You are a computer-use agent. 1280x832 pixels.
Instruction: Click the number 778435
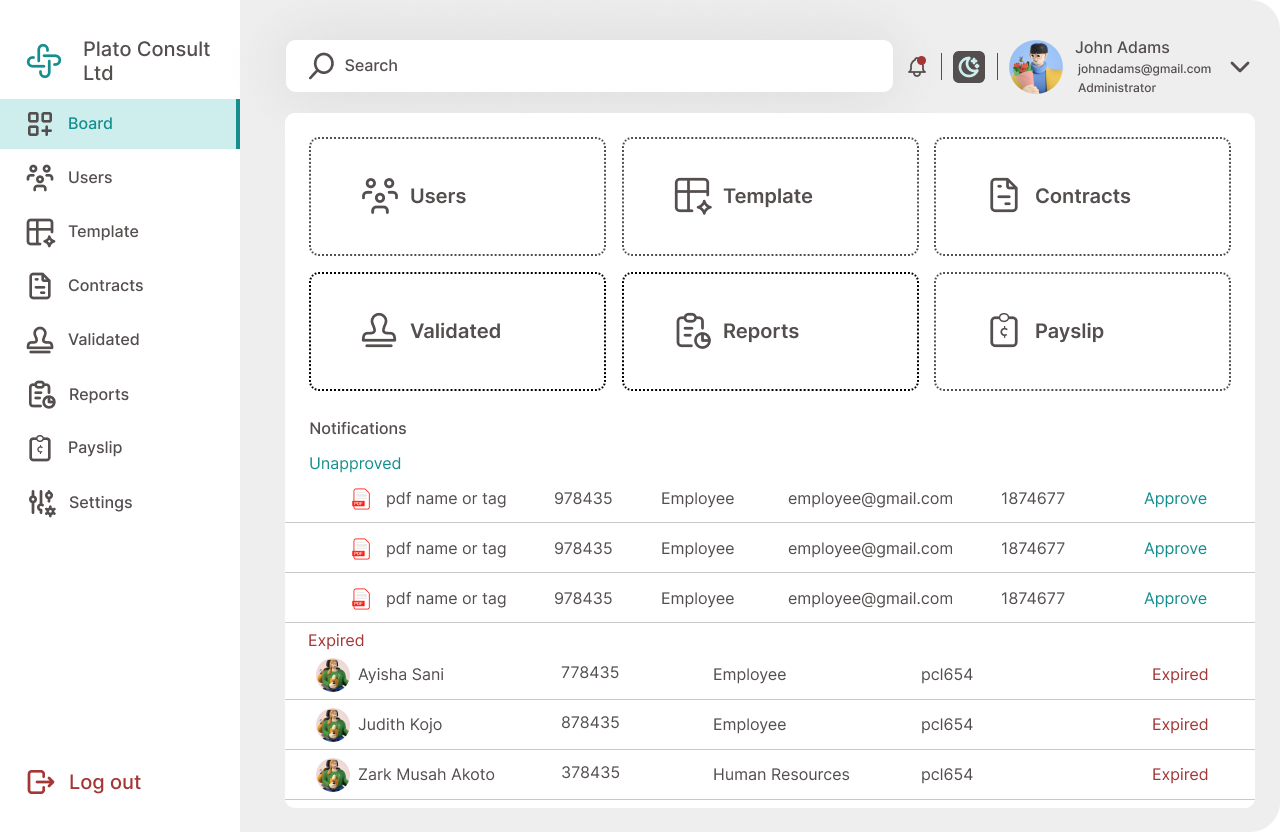point(590,673)
